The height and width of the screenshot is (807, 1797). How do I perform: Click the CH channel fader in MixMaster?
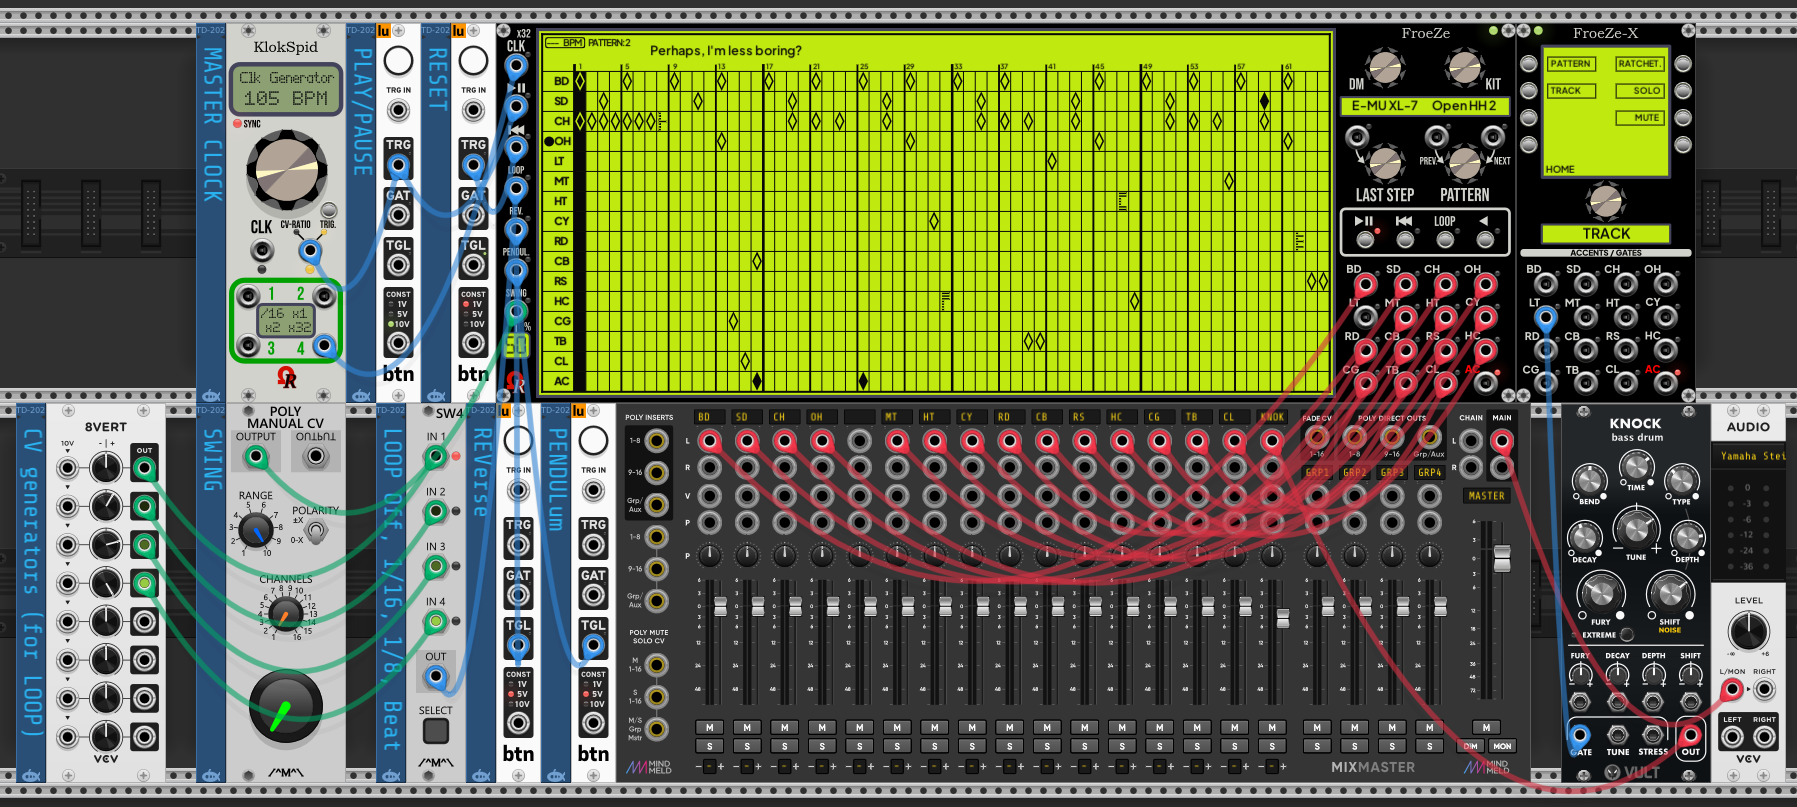click(795, 606)
